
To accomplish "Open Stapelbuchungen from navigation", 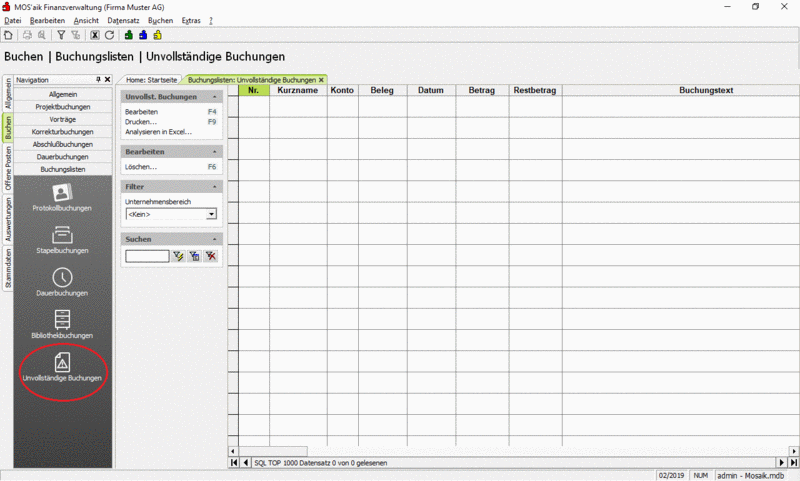I will click(62, 240).
